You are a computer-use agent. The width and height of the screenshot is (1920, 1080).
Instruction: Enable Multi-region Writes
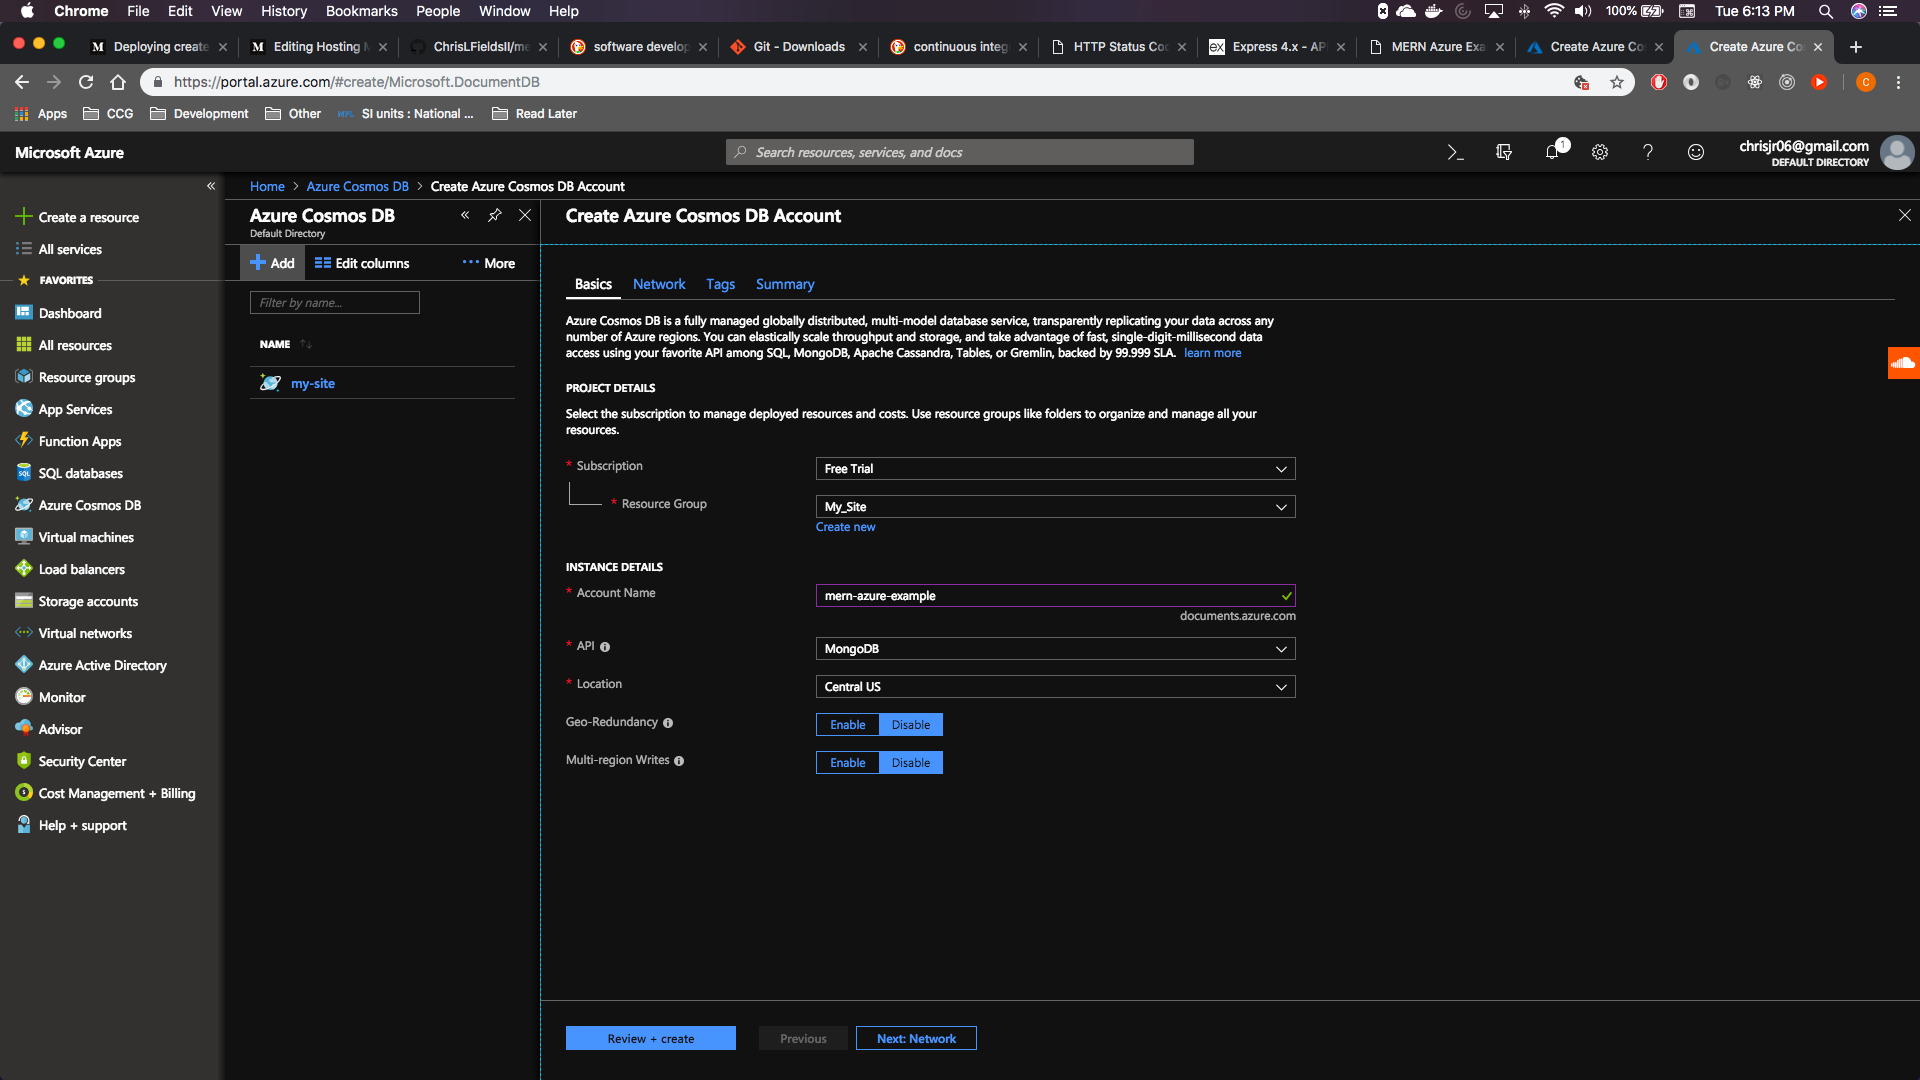click(x=847, y=762)
